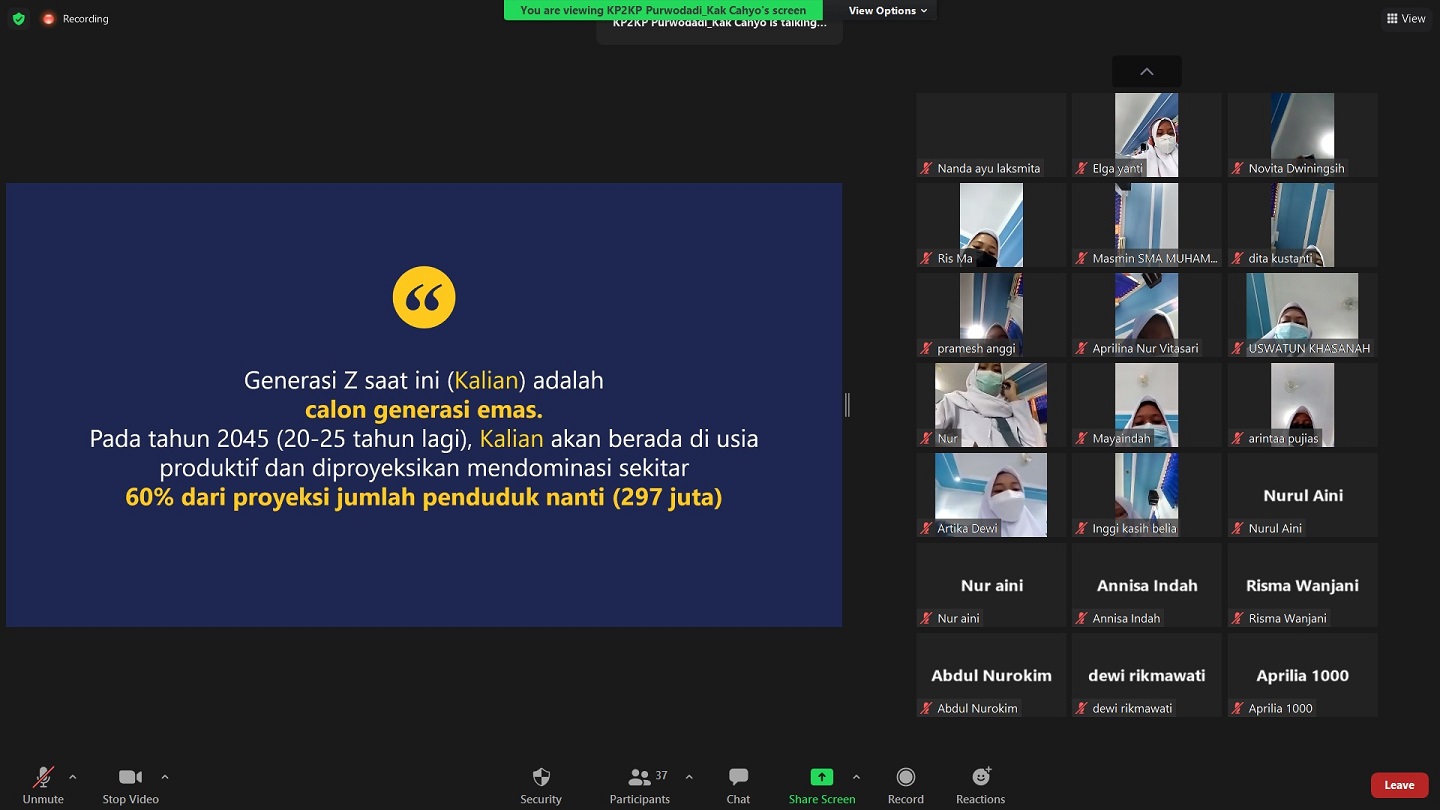This screenshot has width=1440, height=810.
Task: Open the share options arrow beside Share Screen
Action: [856, 777]
